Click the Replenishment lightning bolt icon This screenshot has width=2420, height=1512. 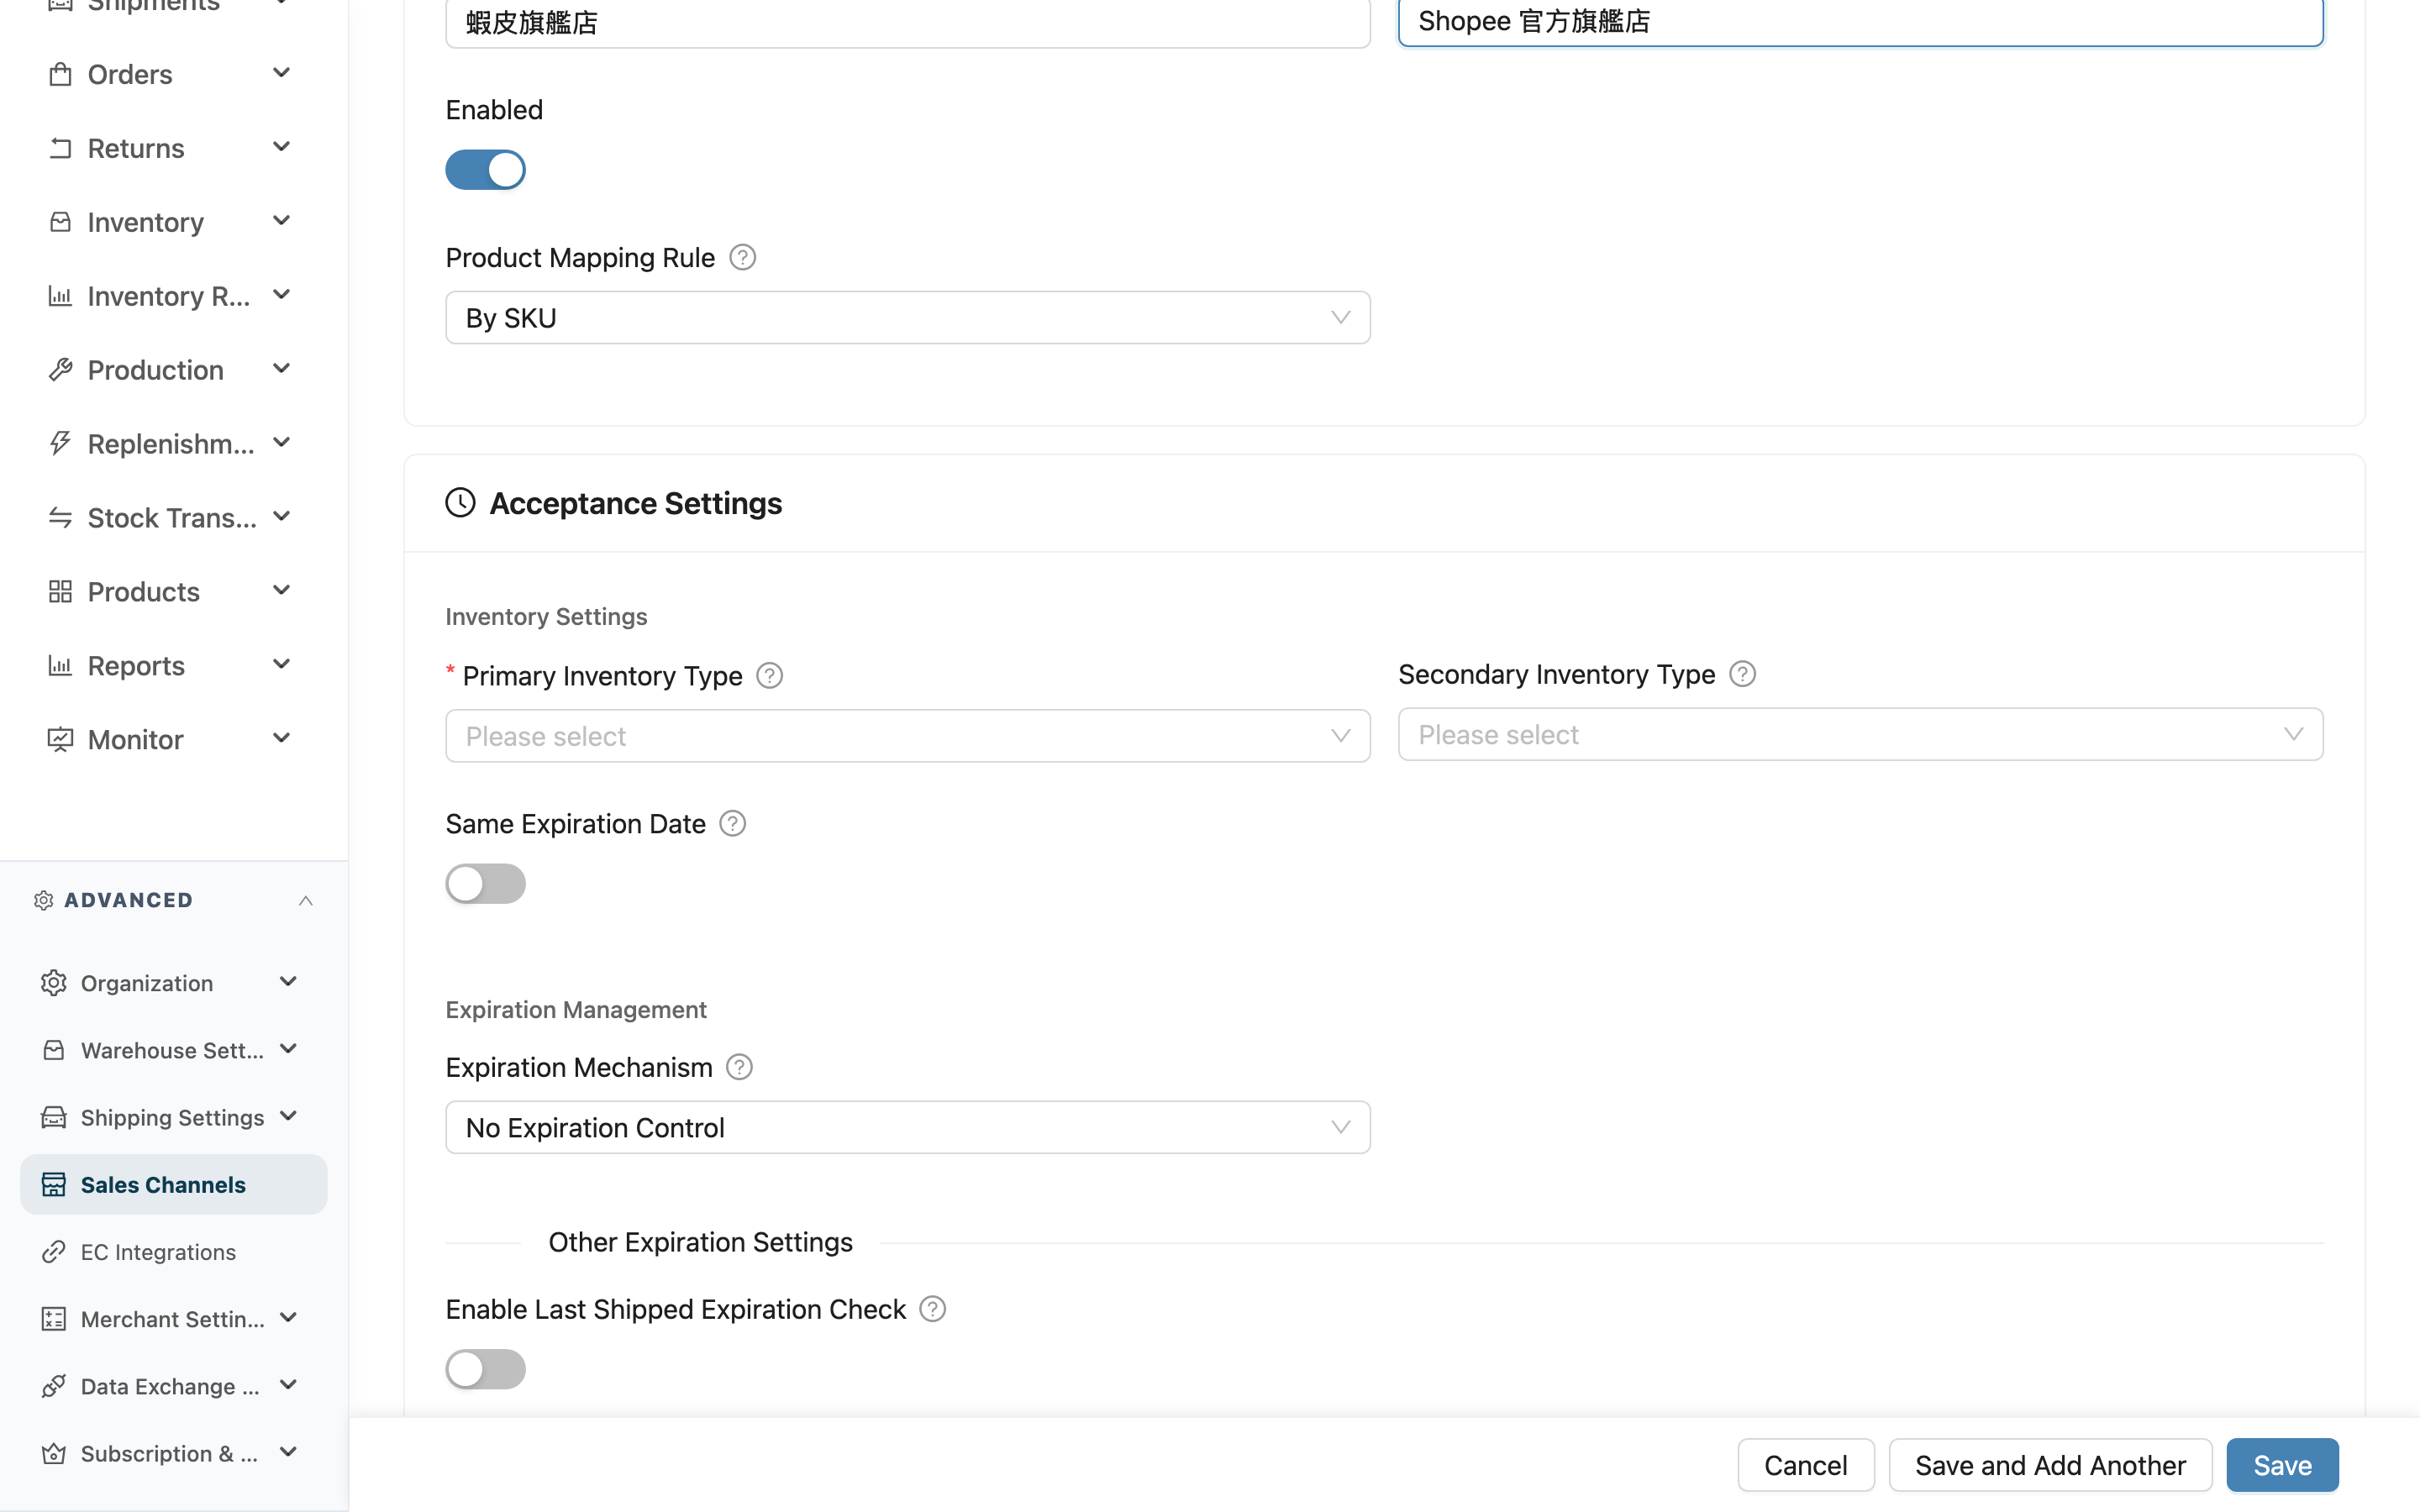(60, 444)
